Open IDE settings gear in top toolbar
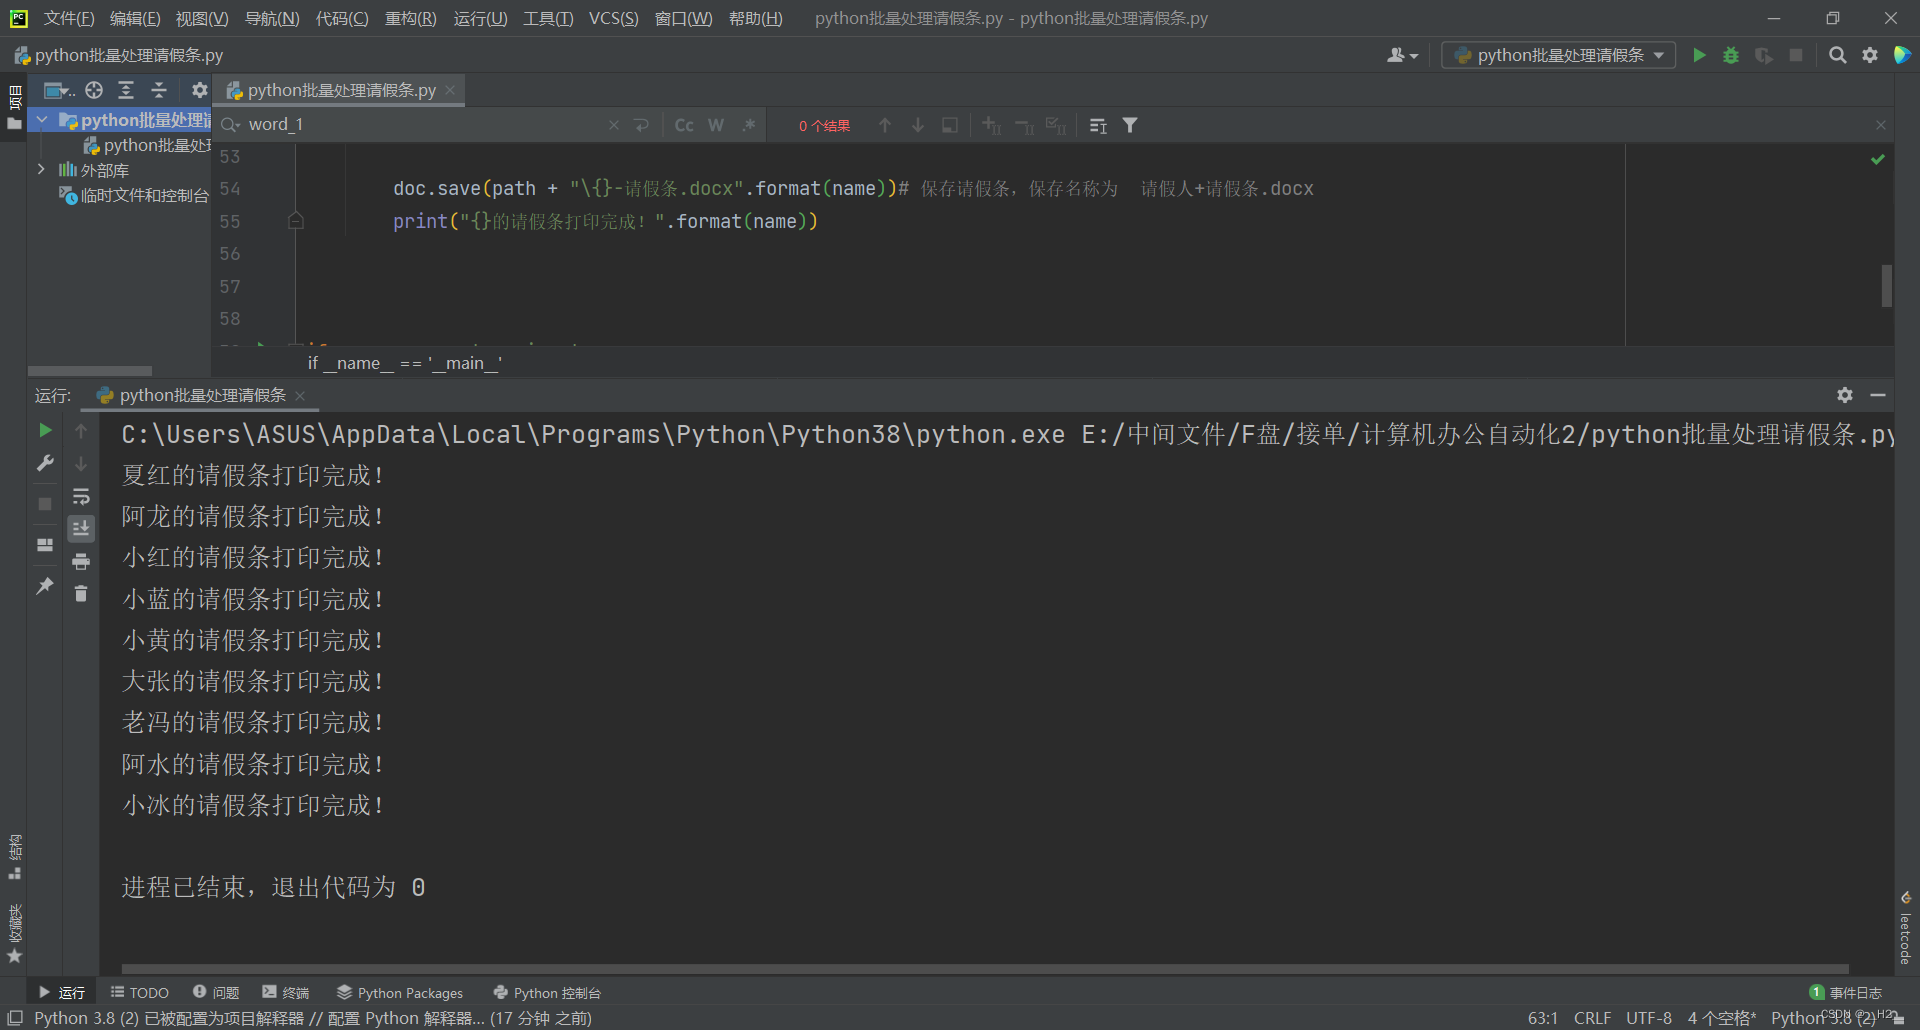1920x1030 pixels. (x=1870, y=55)
